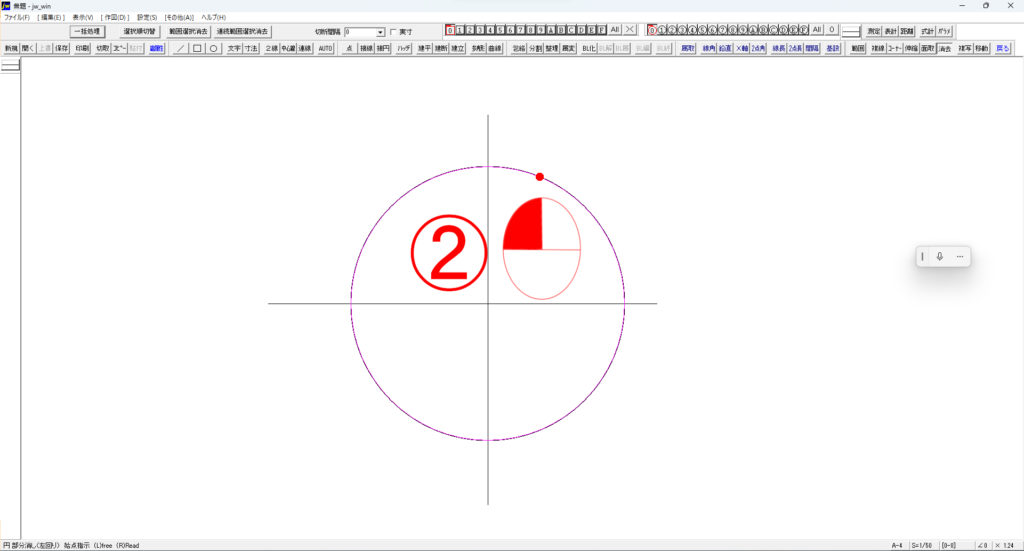Select the rectangle (□) drawing tool
The image size is (1024, 551).
(x=197, y=48)
